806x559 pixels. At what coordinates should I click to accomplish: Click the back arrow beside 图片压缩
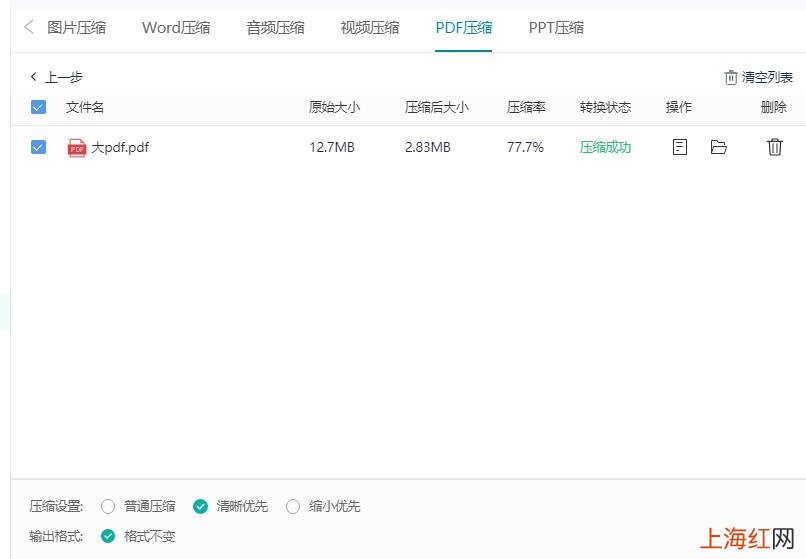29,27
